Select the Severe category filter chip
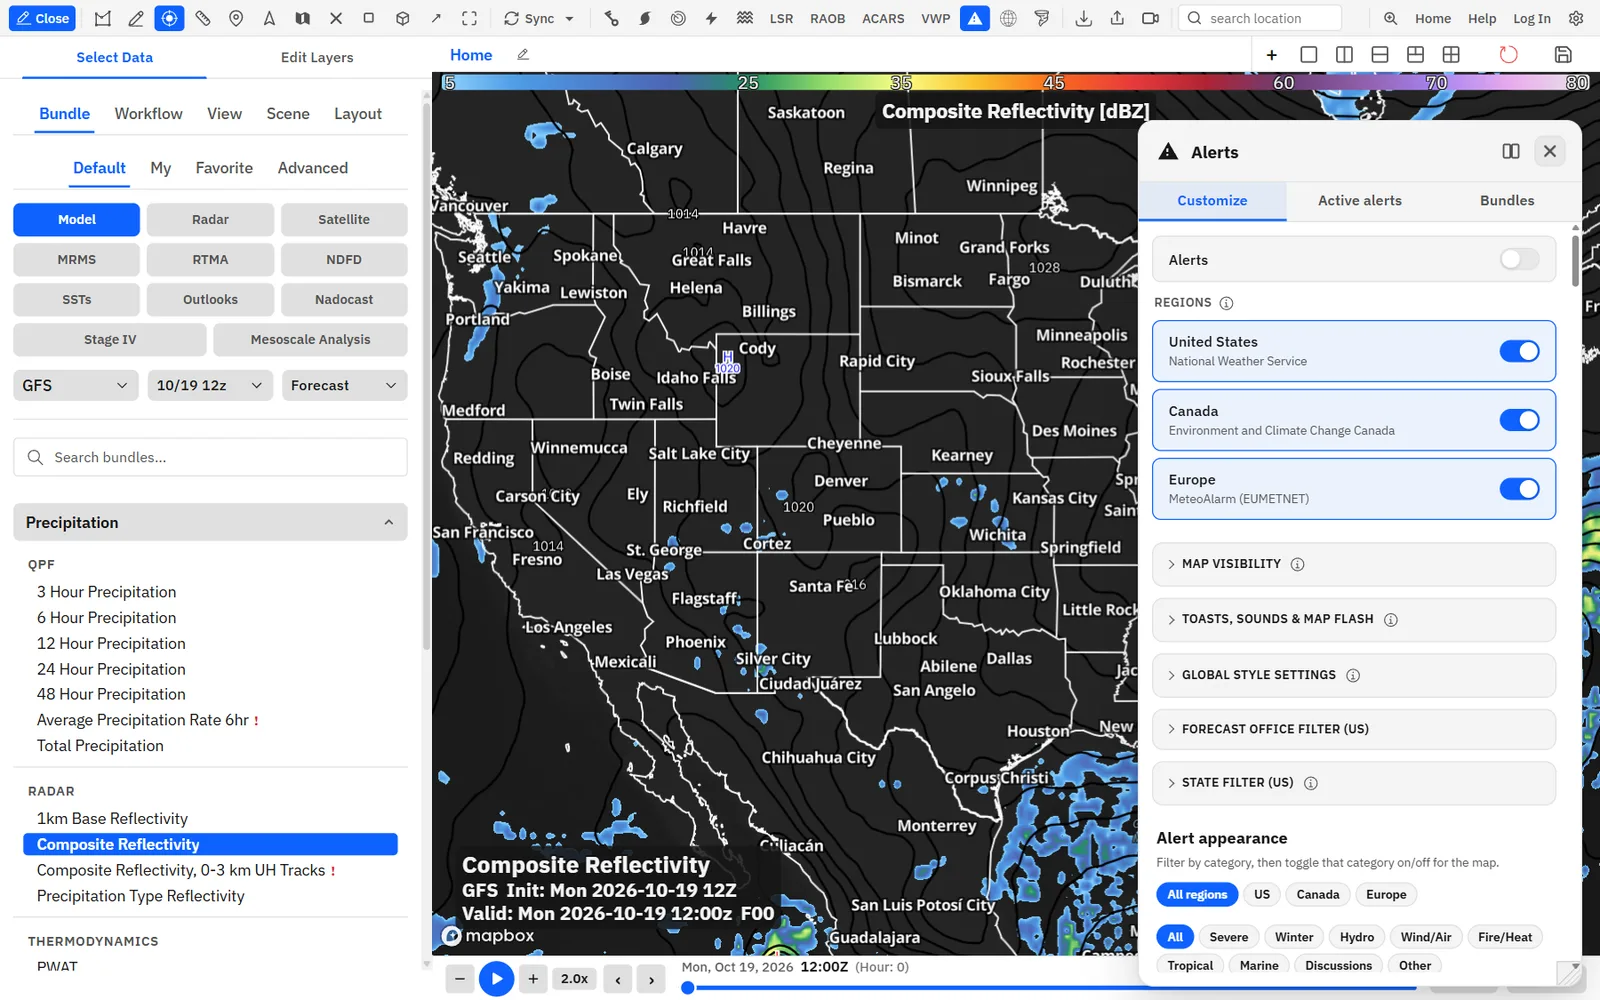1600x1000 pixels. click(1228, 937)
